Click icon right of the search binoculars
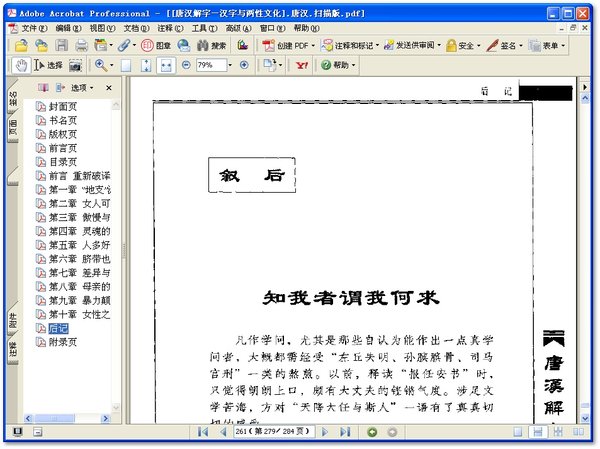Viewport: 600px width, 449px height. click(243, 46)
